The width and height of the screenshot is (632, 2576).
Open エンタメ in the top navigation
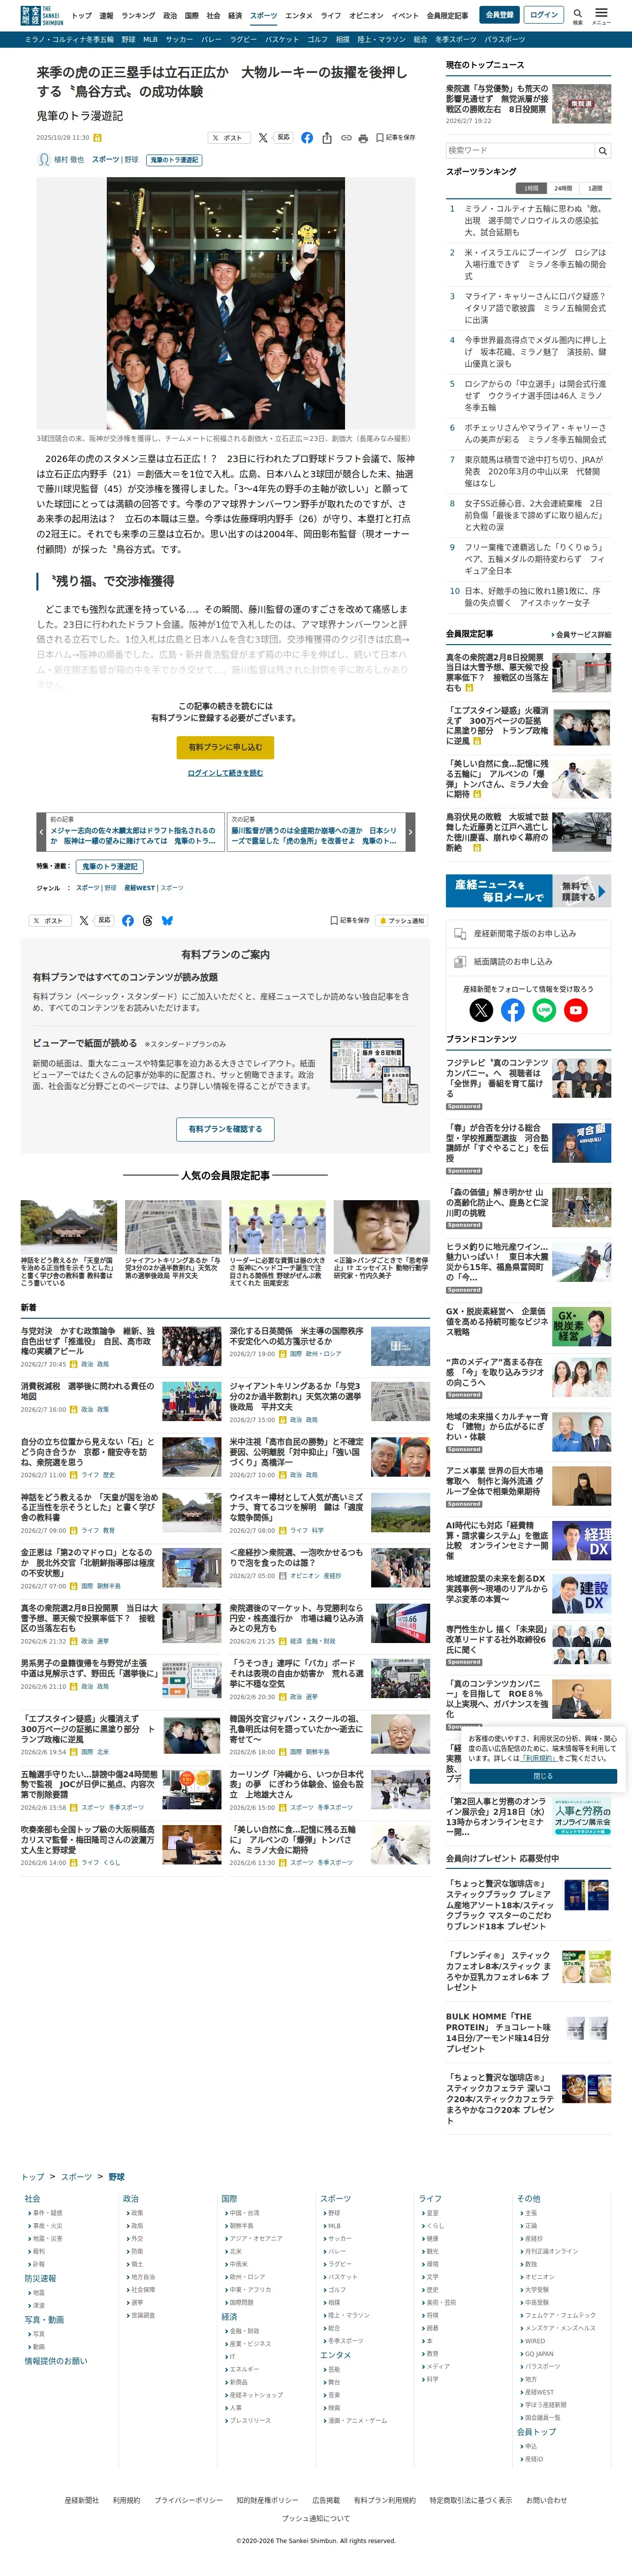point(298,16)
